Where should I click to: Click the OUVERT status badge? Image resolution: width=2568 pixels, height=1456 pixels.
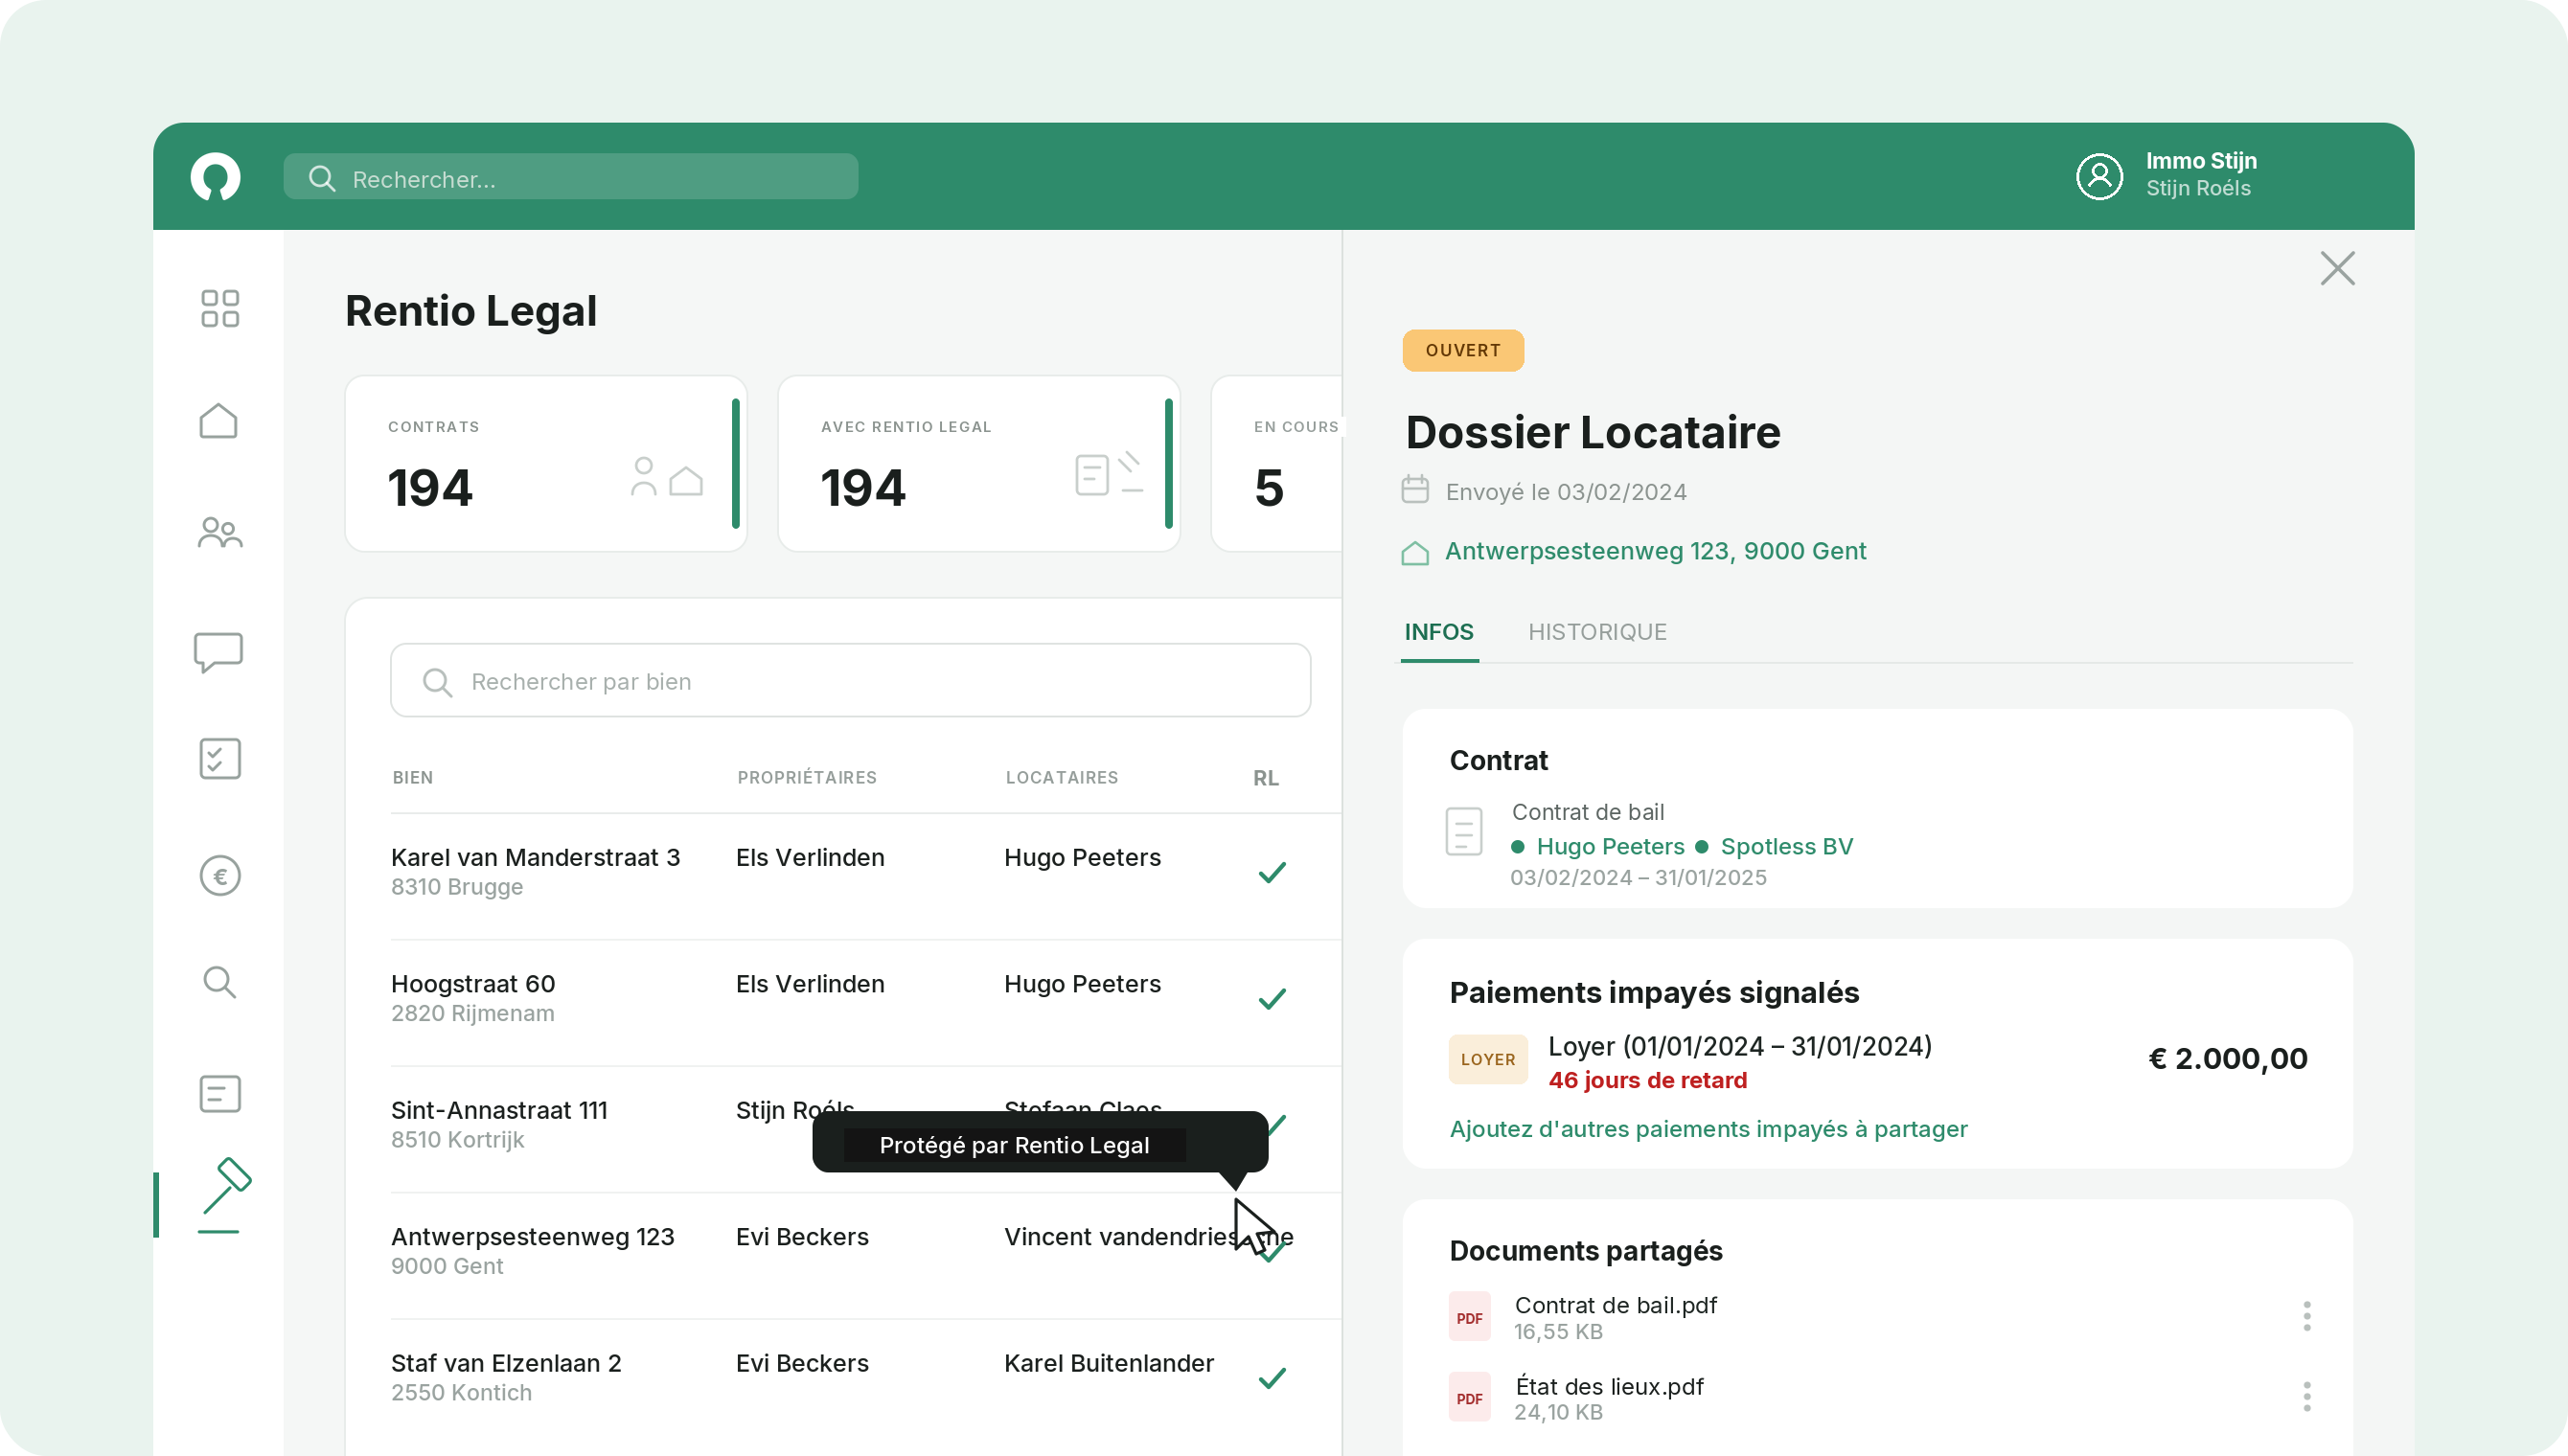point(1463,351)
